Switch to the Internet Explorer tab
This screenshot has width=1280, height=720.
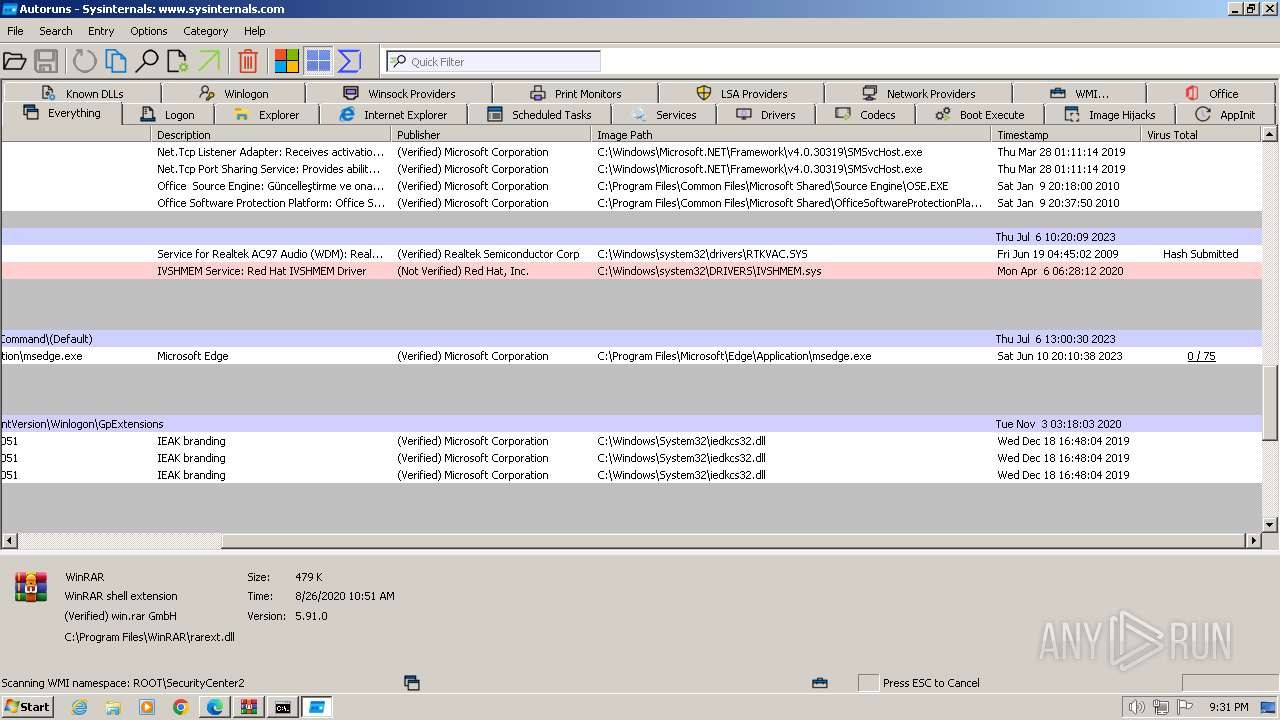click(393, 115)
